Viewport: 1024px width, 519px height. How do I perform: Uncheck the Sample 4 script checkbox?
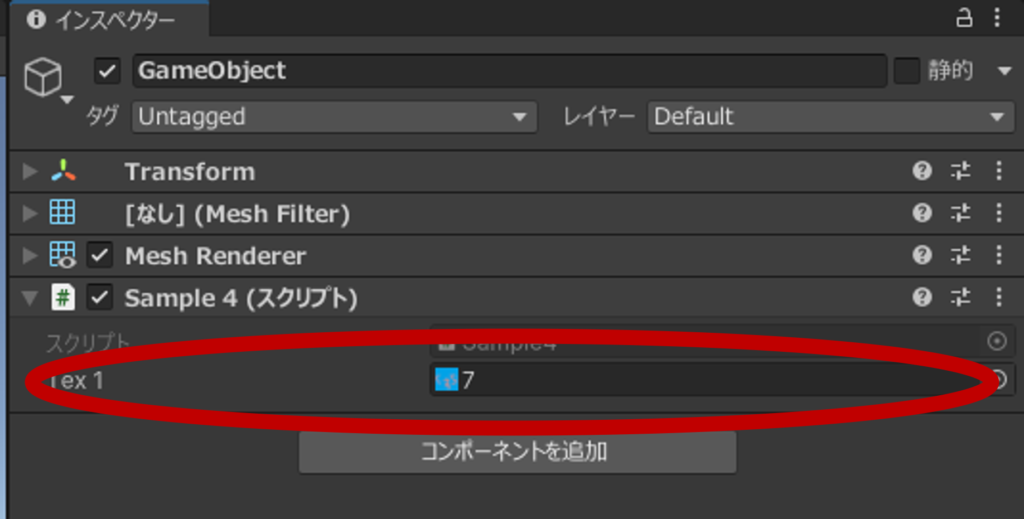(x=99, y=298)
